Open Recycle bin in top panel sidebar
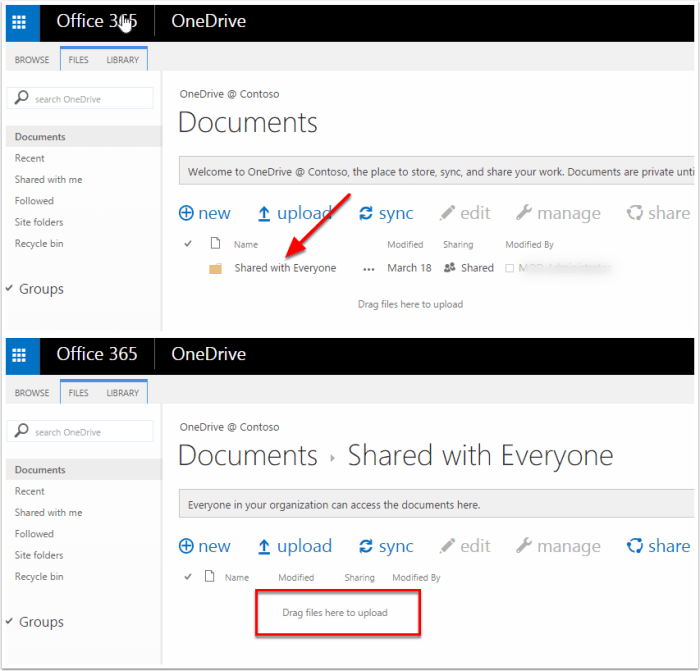This screenshot has width=700, height=671. tap(39, 244)
